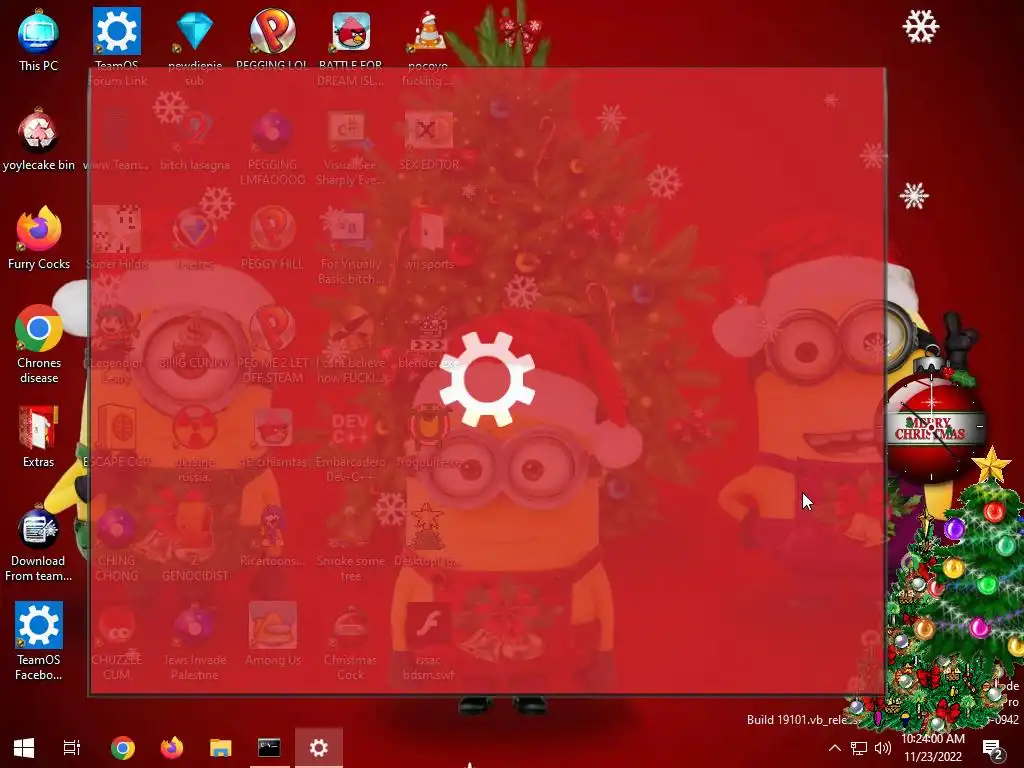This screenshot has height=768, width=1024.
Task: Open the taskbar clock and date
Action: [x=933, y=748]
